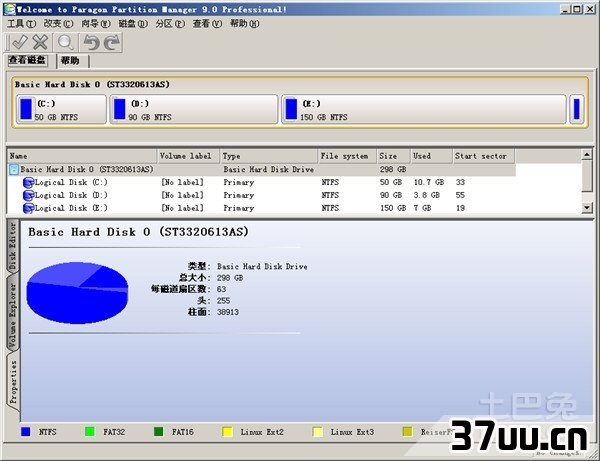The width and height of the screenshot is (600, 461).
Task: Click the Logical Disk (C:) drive icon
Action: pyautogui.click(x=28, y=182)
